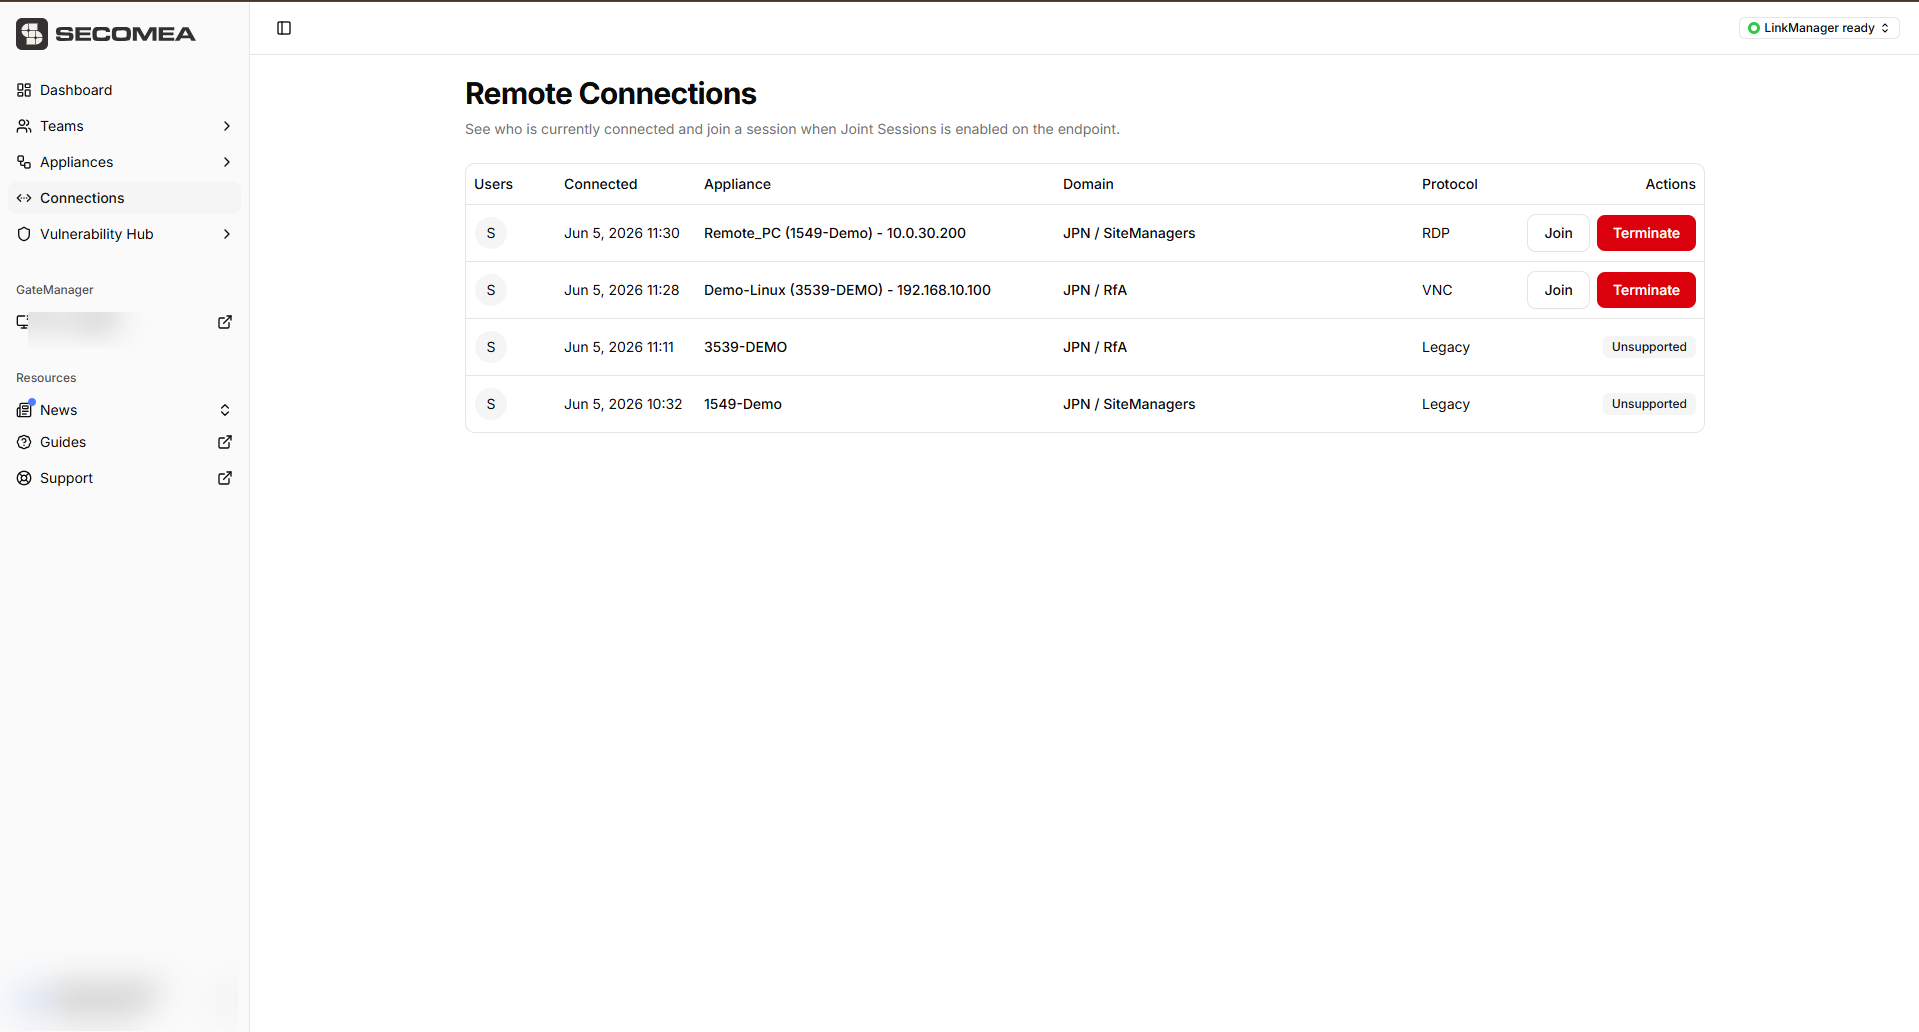The image size is (1919, 1032).
Task: Open the Guides link
Action: click(x=124, y=442)
